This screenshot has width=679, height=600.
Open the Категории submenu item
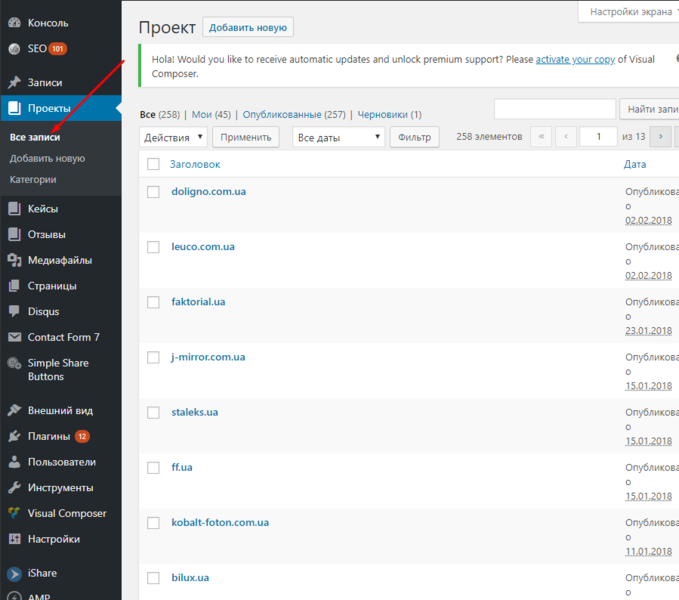click(33, 180)
